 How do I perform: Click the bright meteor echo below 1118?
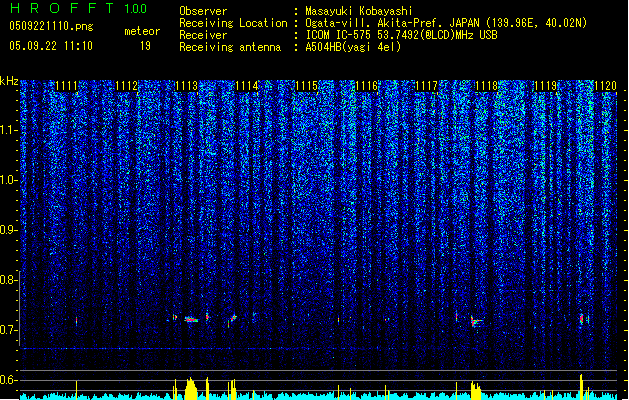[476, 321]
